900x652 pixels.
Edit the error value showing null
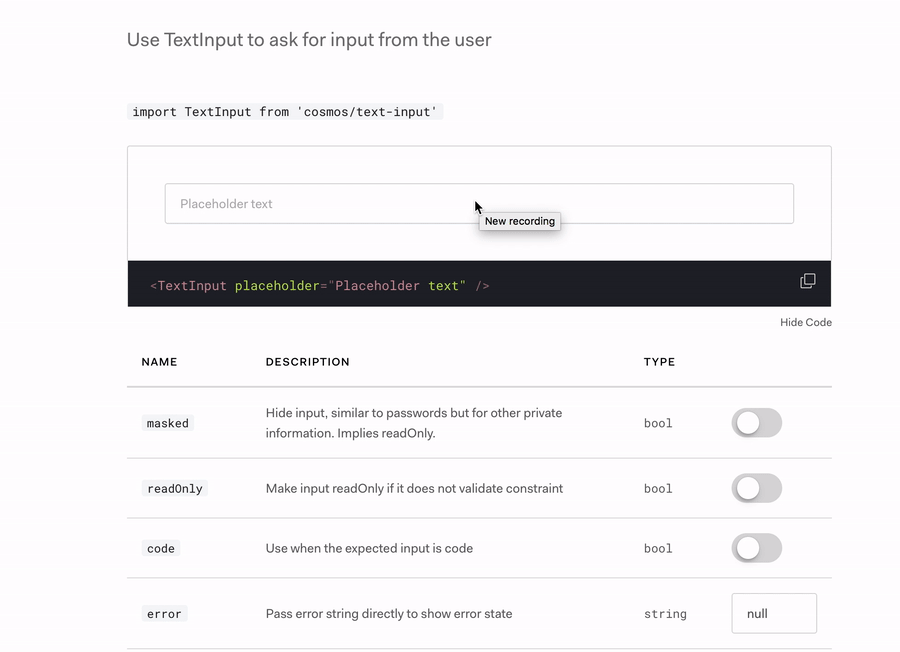pos(773,613)
